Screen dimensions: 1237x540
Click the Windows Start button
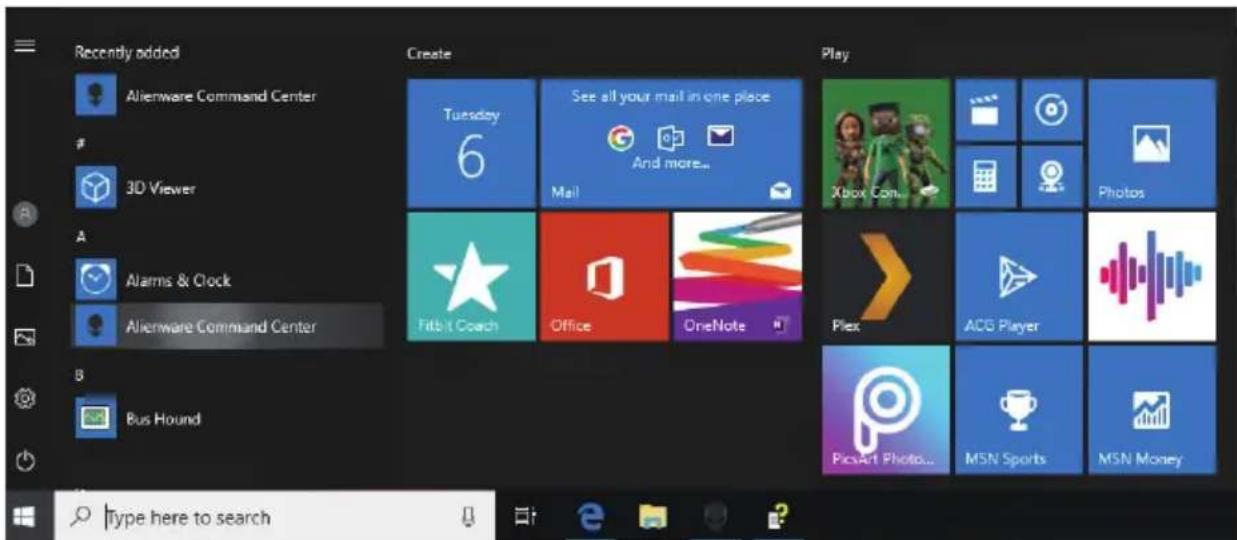pos(25,516)
